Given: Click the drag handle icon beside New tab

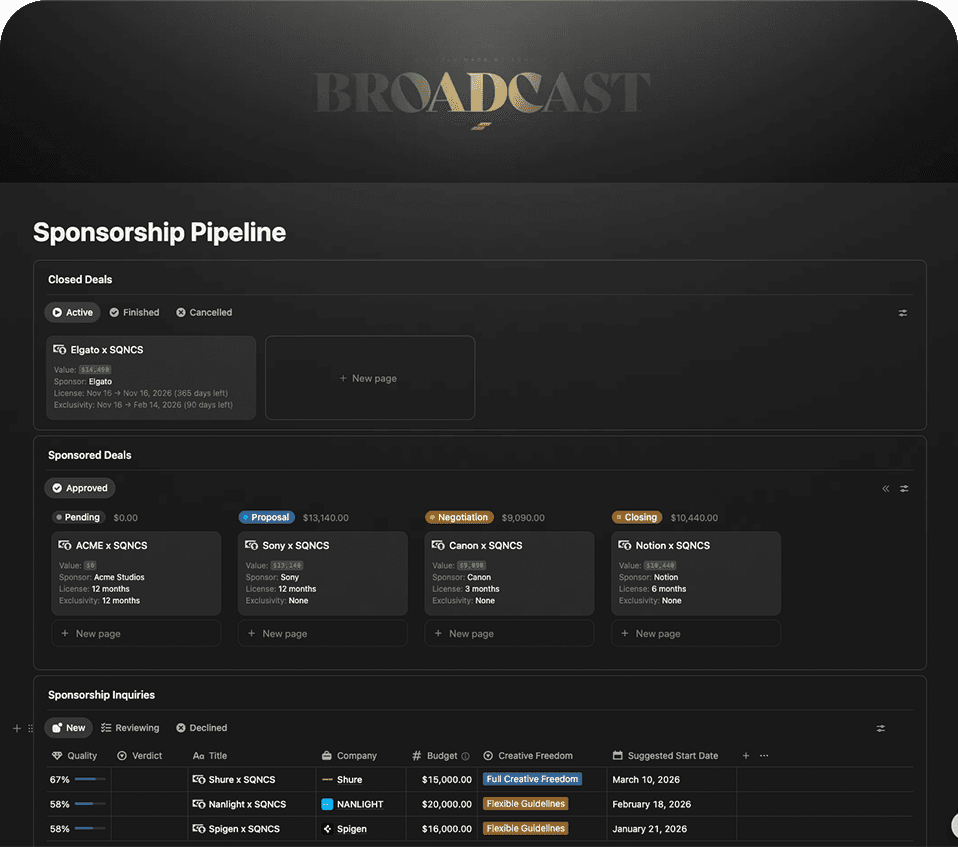Looking at the screenshot, I should pos(31,728).
